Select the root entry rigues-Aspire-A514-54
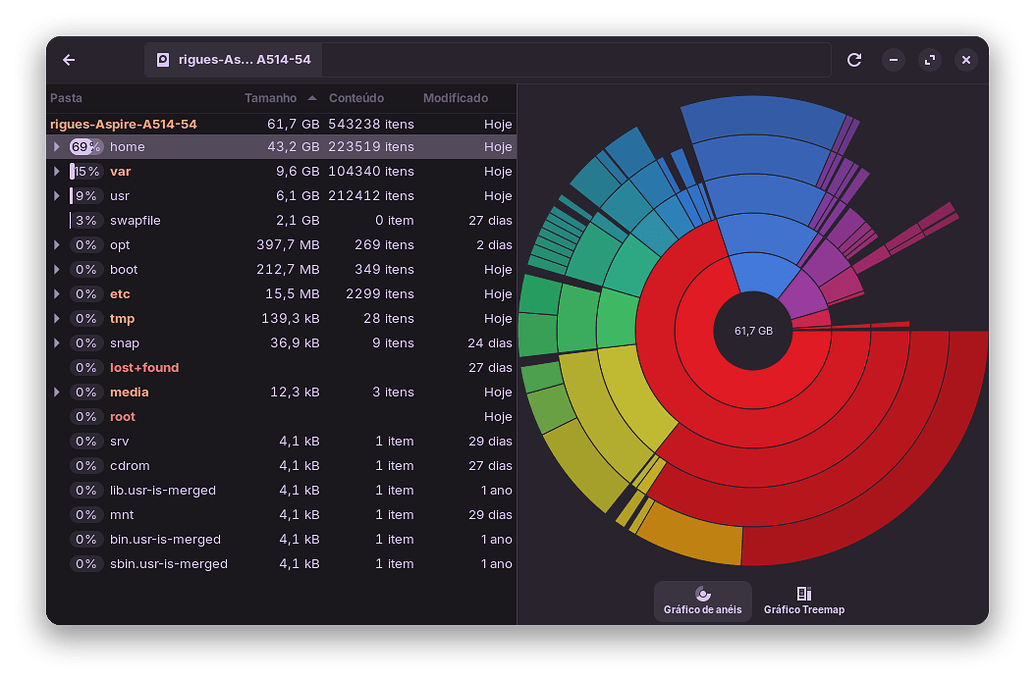This screenshot has width=1035, height=681. click(x=123, y=124)
